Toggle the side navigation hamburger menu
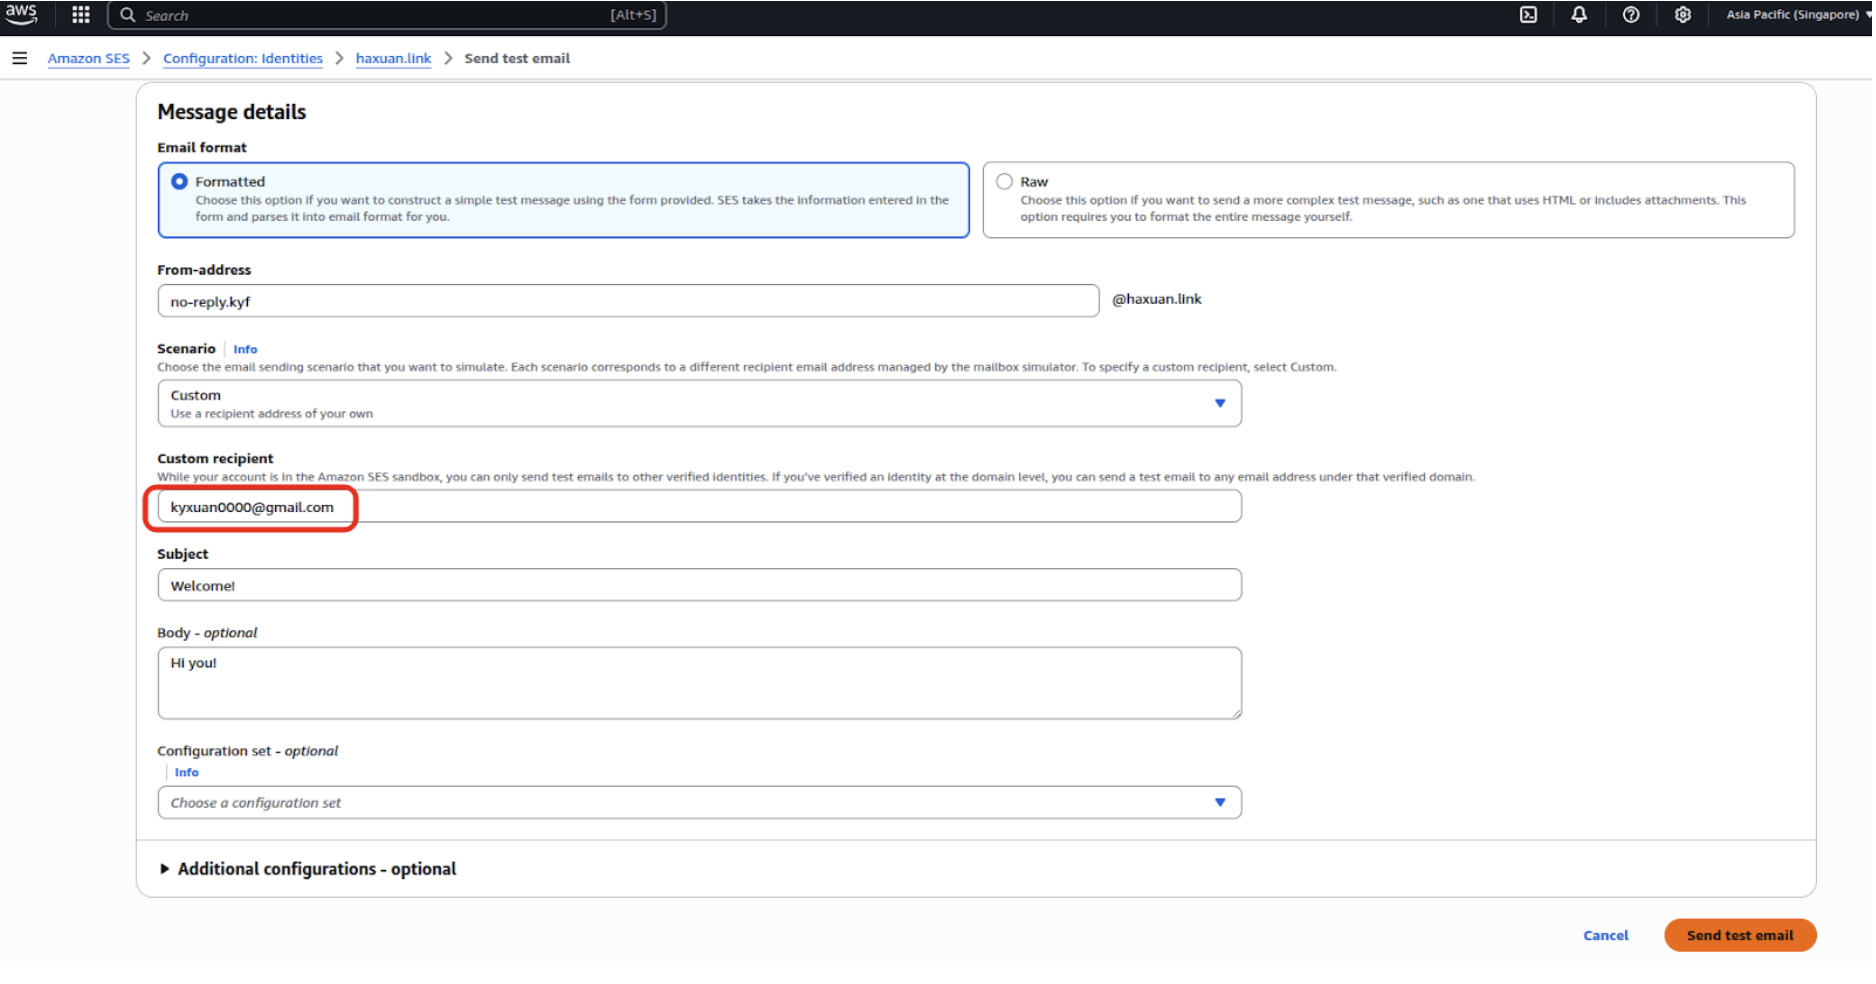This screenshot has width=1876, height=984. click(x=19, y=58)
